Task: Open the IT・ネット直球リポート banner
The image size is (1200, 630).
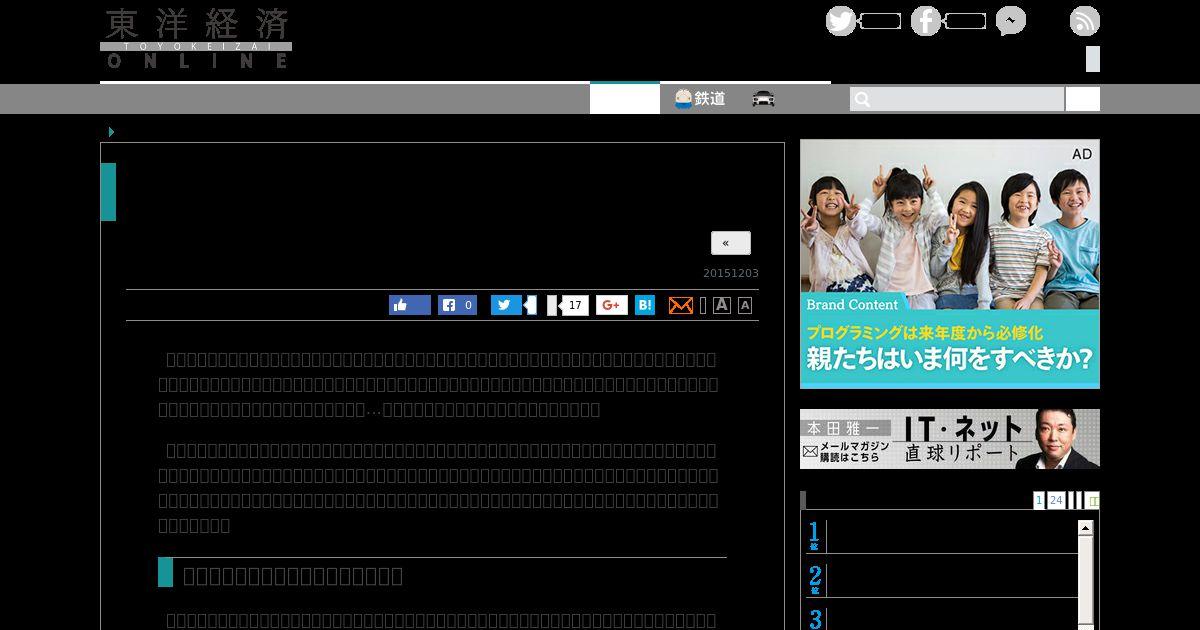Action: (950, 439)
